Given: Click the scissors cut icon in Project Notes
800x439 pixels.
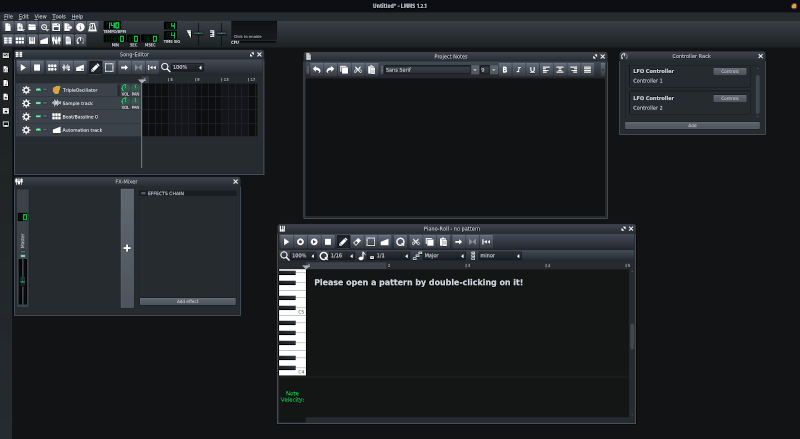Looking at the screenshot, I should click(358, 70).
